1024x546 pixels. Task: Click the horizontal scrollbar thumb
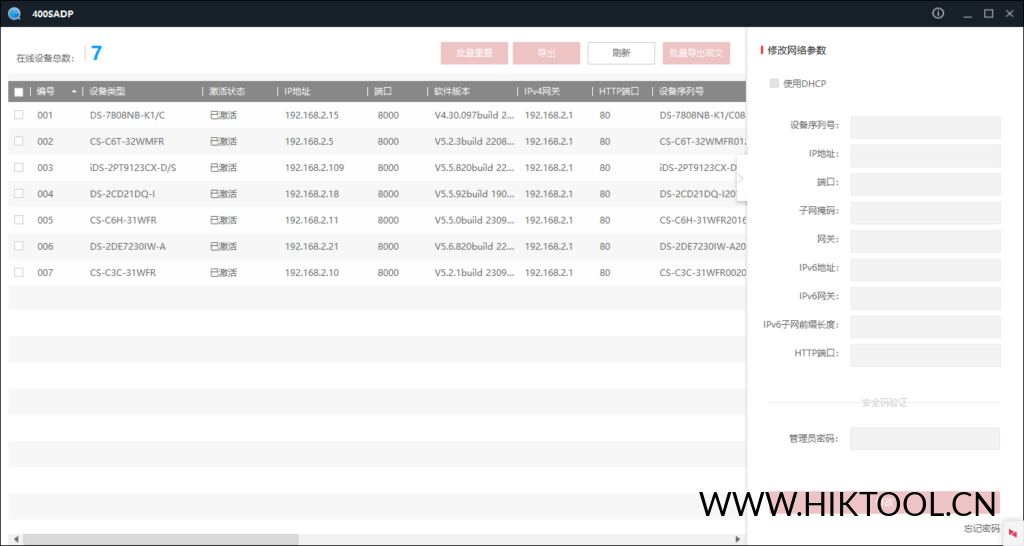(161, 539)
